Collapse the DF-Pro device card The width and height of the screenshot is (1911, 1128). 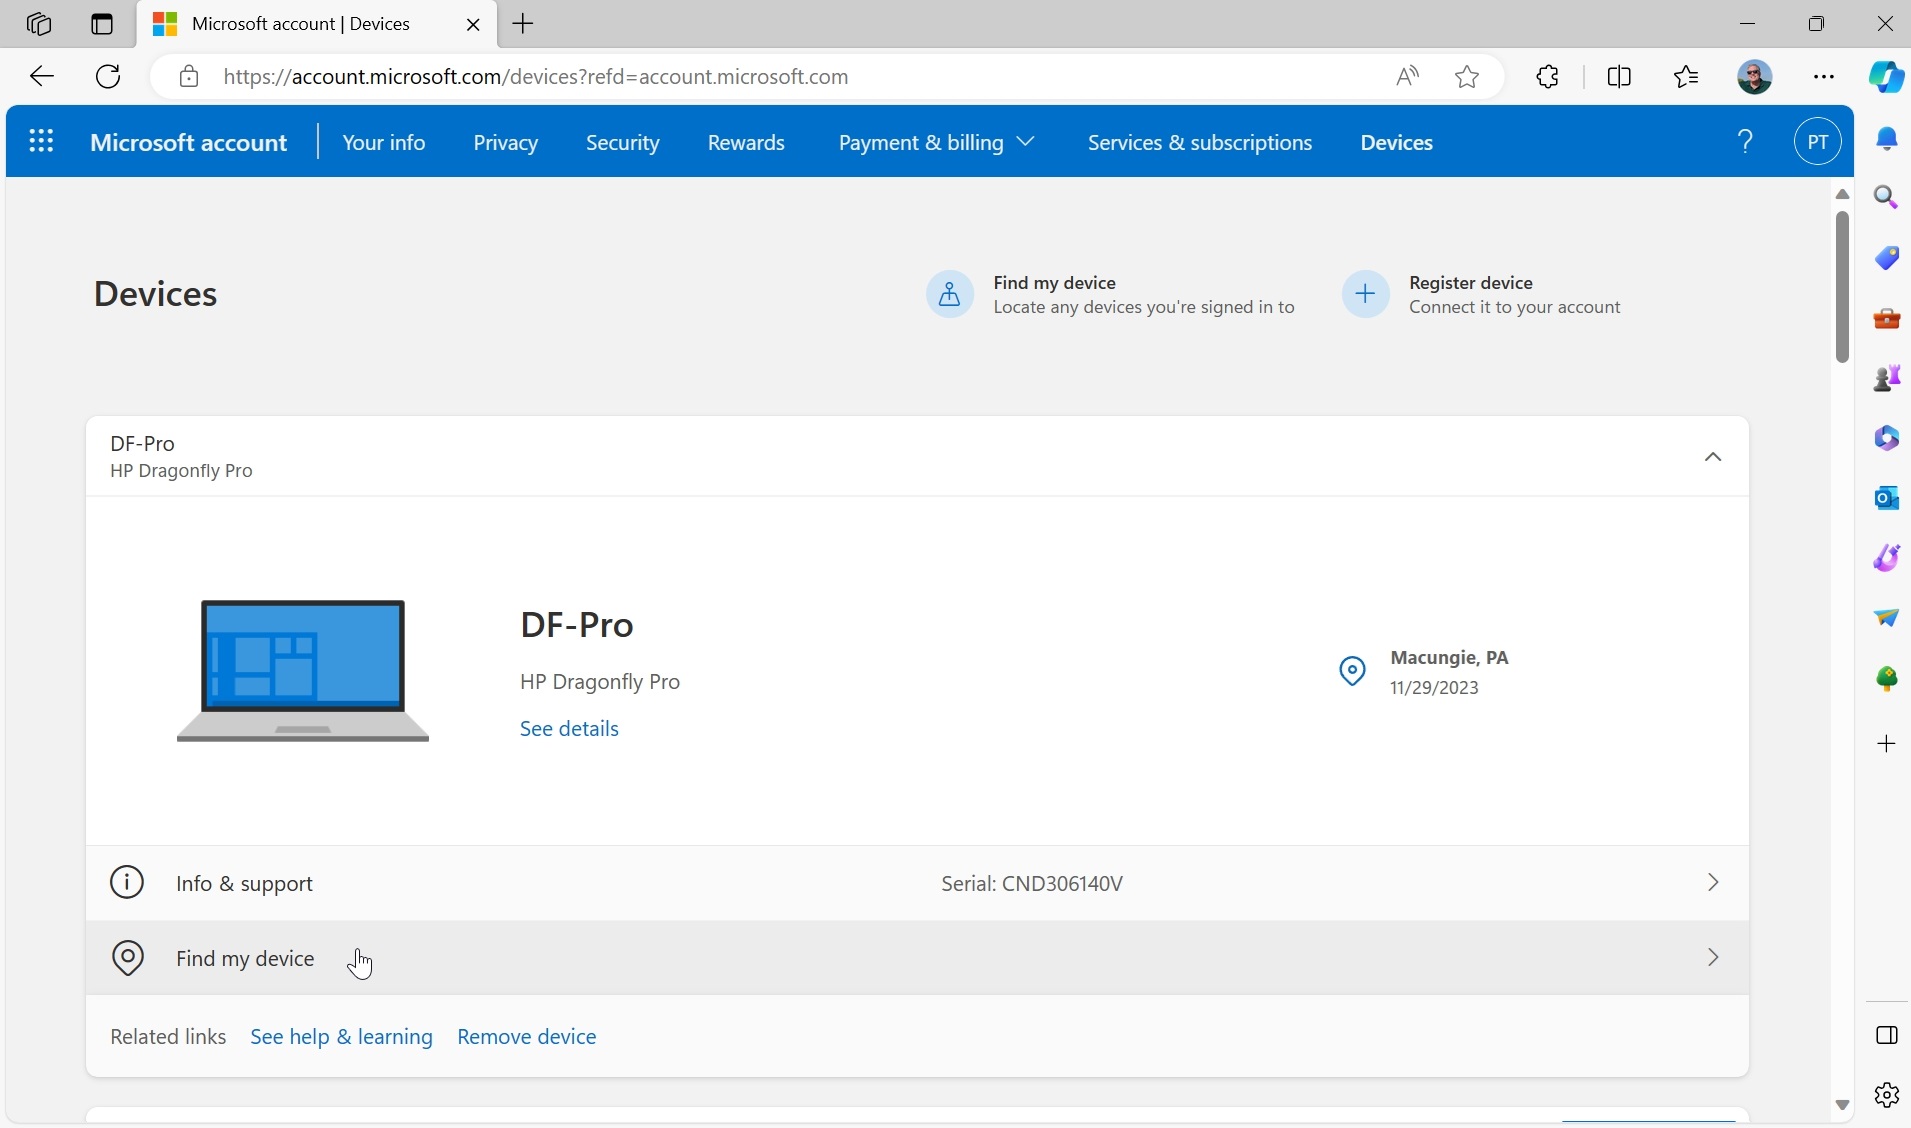point(1712,457)
